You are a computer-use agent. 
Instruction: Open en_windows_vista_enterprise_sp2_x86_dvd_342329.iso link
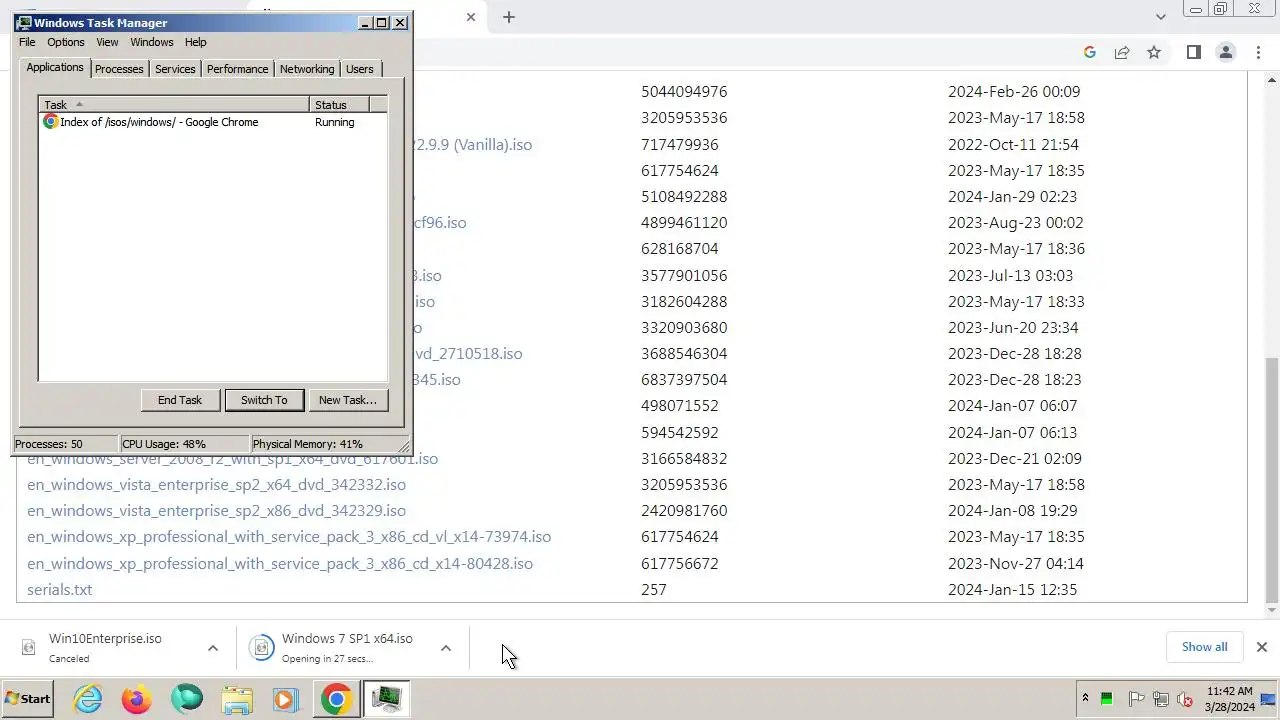(x=216, y=510)
